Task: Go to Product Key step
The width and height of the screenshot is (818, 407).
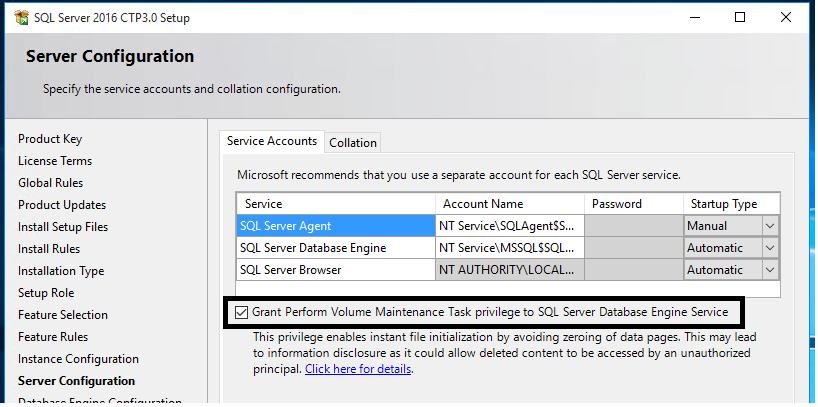Action: point(50,139)
